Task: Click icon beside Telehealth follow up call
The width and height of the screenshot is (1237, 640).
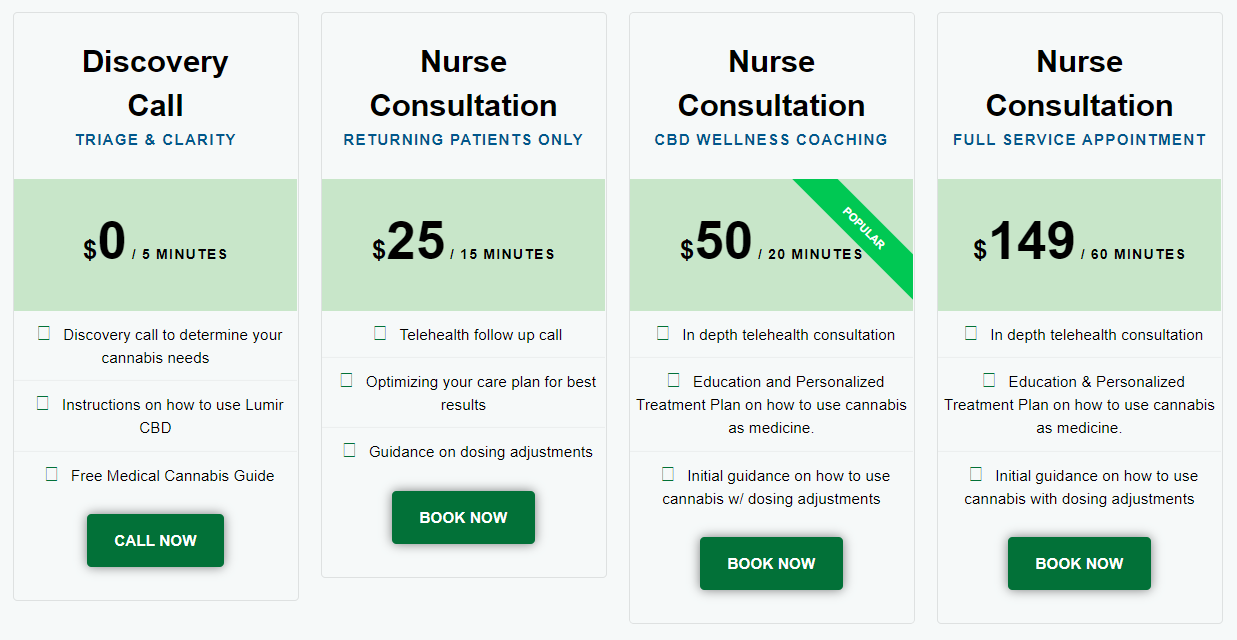Action: pos(380,333)
